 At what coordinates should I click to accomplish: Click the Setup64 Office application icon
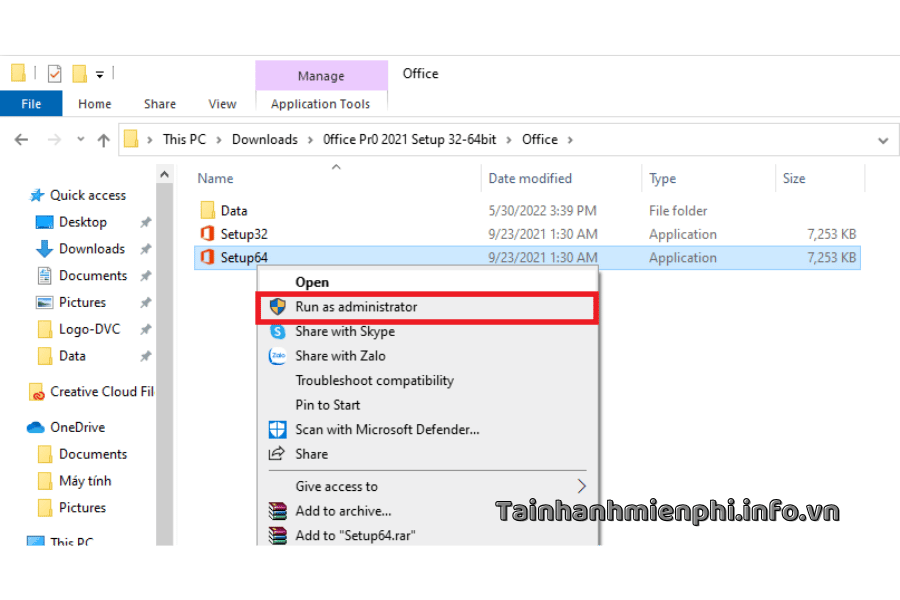click(x=207, y=258)
